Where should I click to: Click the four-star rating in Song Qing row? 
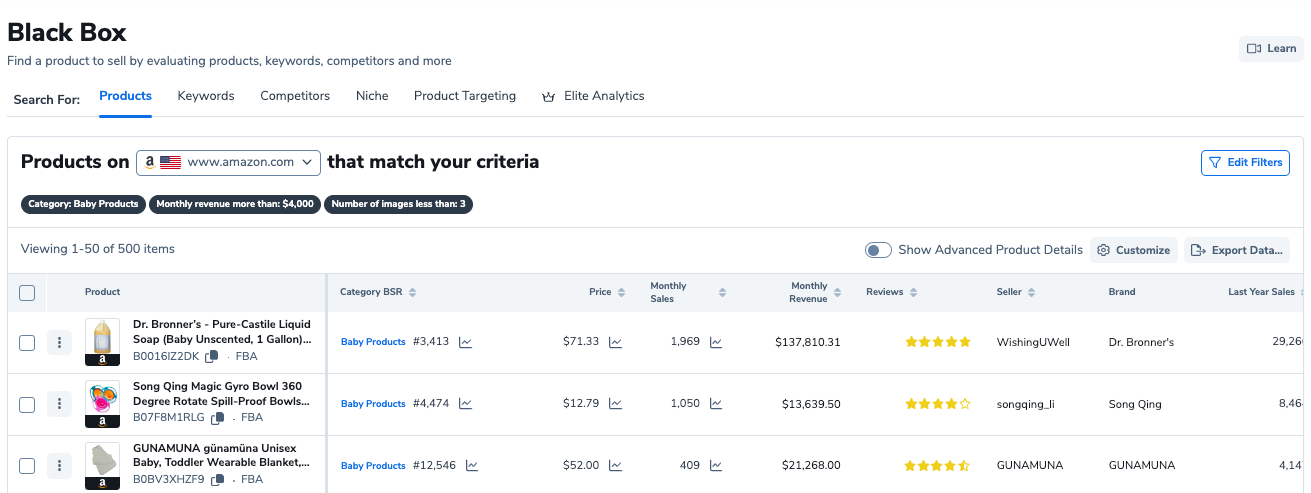coord(938,404)
